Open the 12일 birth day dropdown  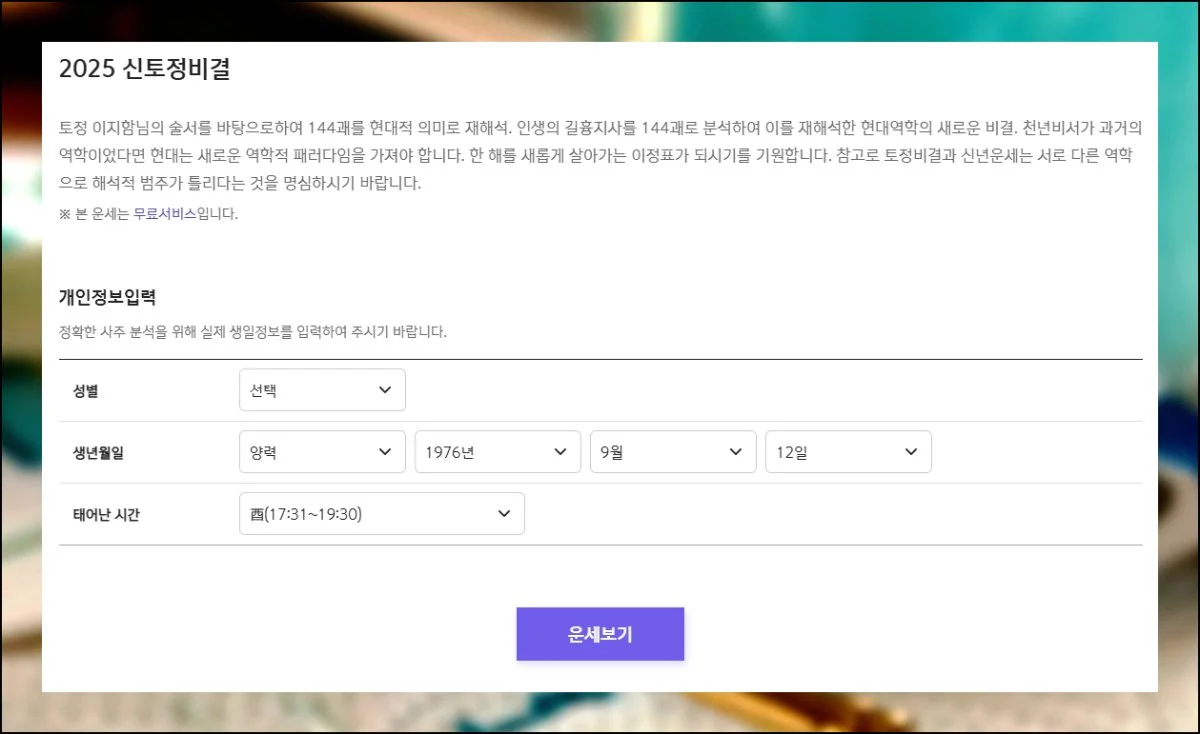coord(848,452)
